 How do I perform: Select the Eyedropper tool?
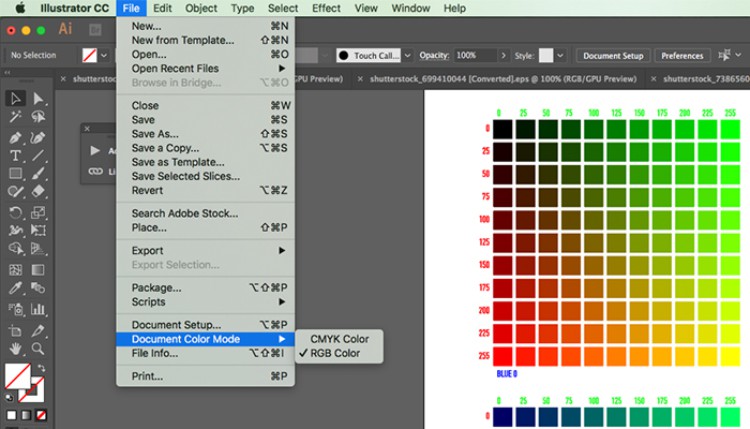[16, 290]
